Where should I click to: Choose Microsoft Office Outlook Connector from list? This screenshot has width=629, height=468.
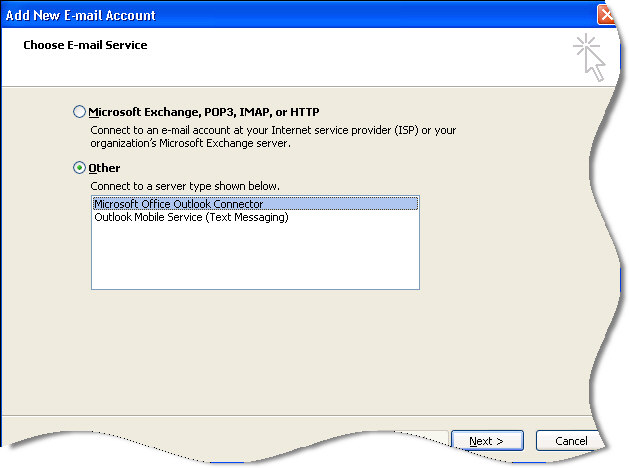[x=256, y=204]
